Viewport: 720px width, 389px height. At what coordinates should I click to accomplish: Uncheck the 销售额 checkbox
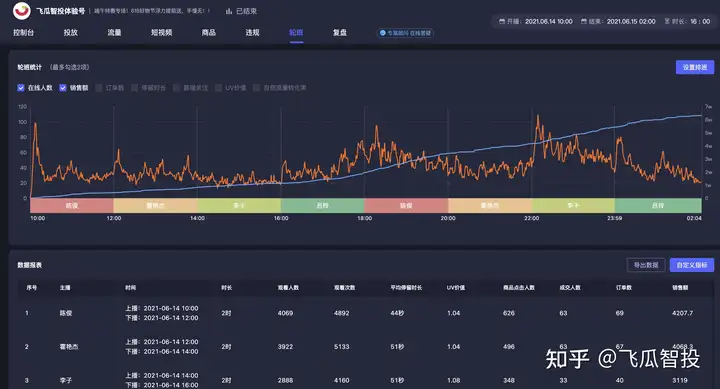click(x=63, y=88)
